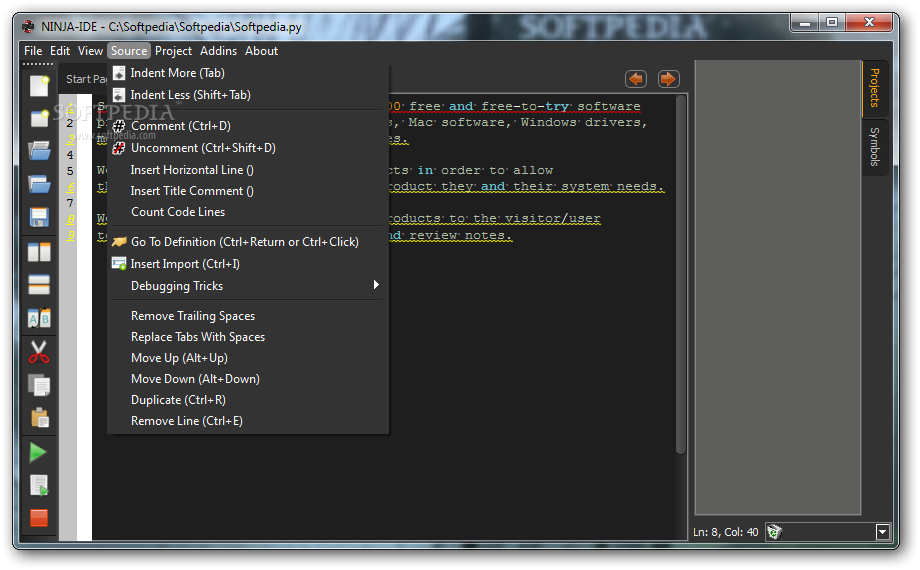Close the open Source menu
The width and height of the screenshot is (920, 570).
[129, 51]
